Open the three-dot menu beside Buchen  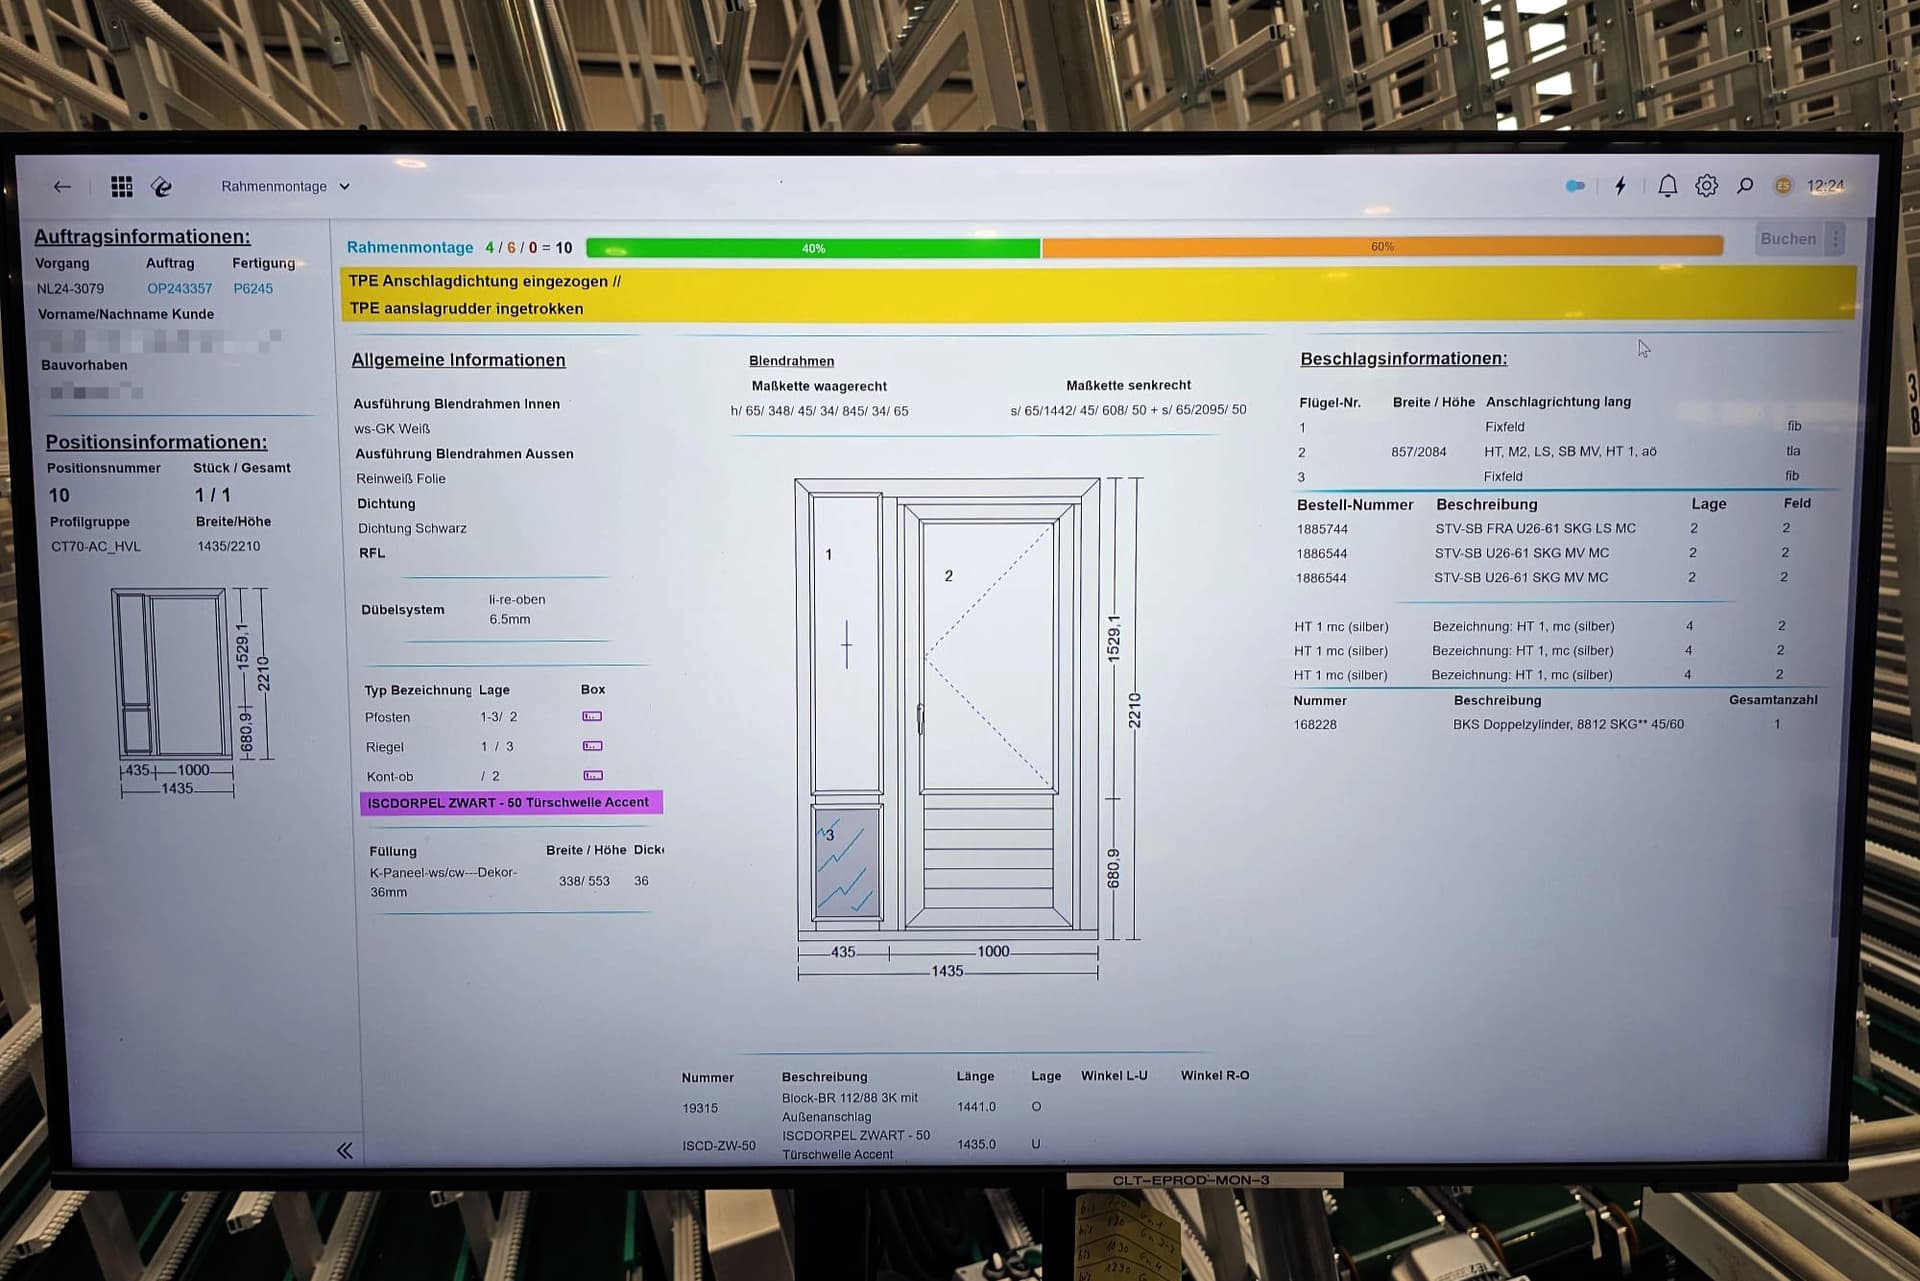1835,239
